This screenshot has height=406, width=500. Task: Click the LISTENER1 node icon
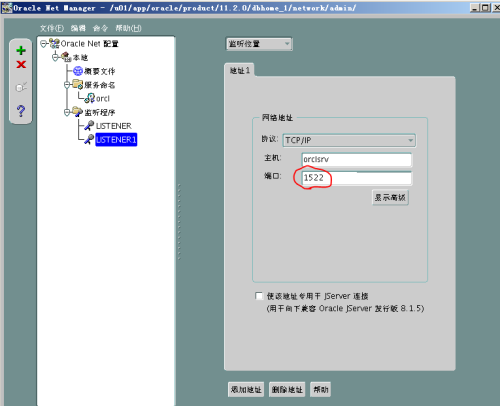(89, 139)
